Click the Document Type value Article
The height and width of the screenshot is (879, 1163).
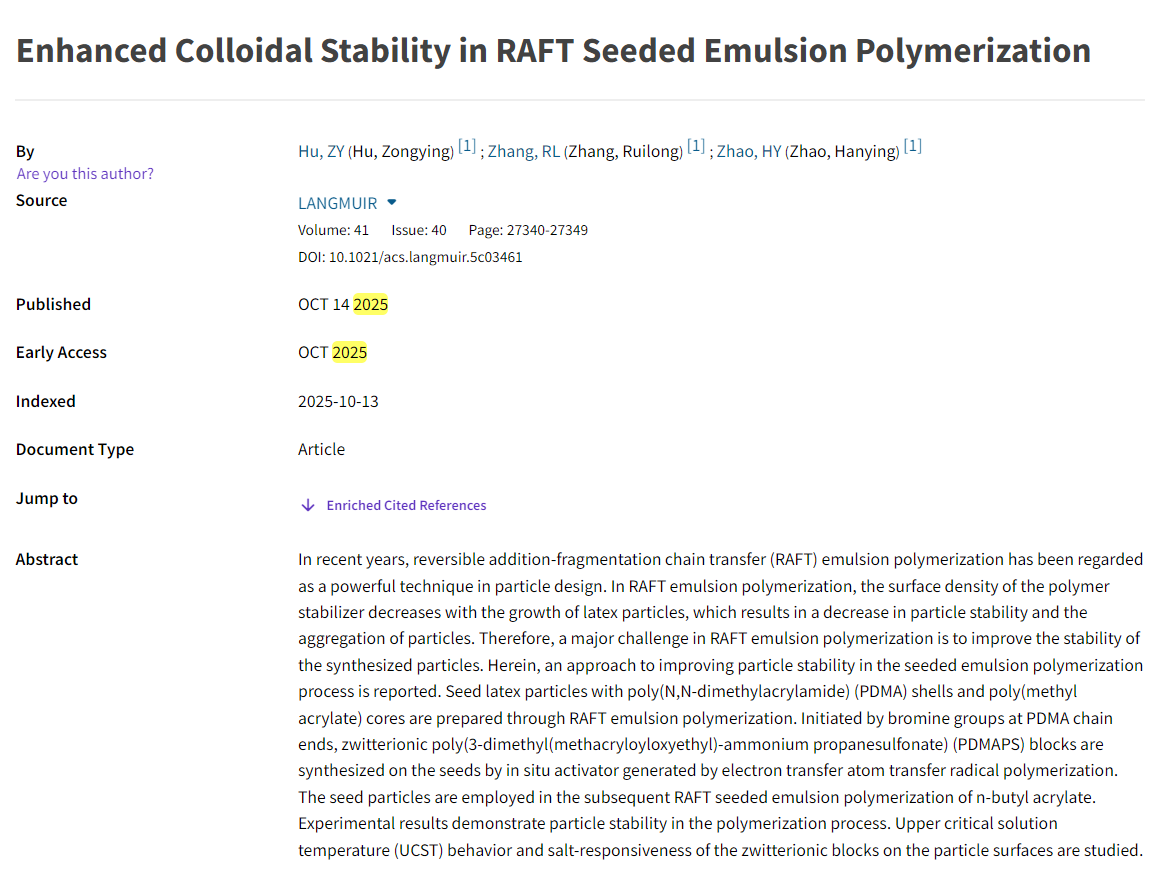(x=321, y=449)
